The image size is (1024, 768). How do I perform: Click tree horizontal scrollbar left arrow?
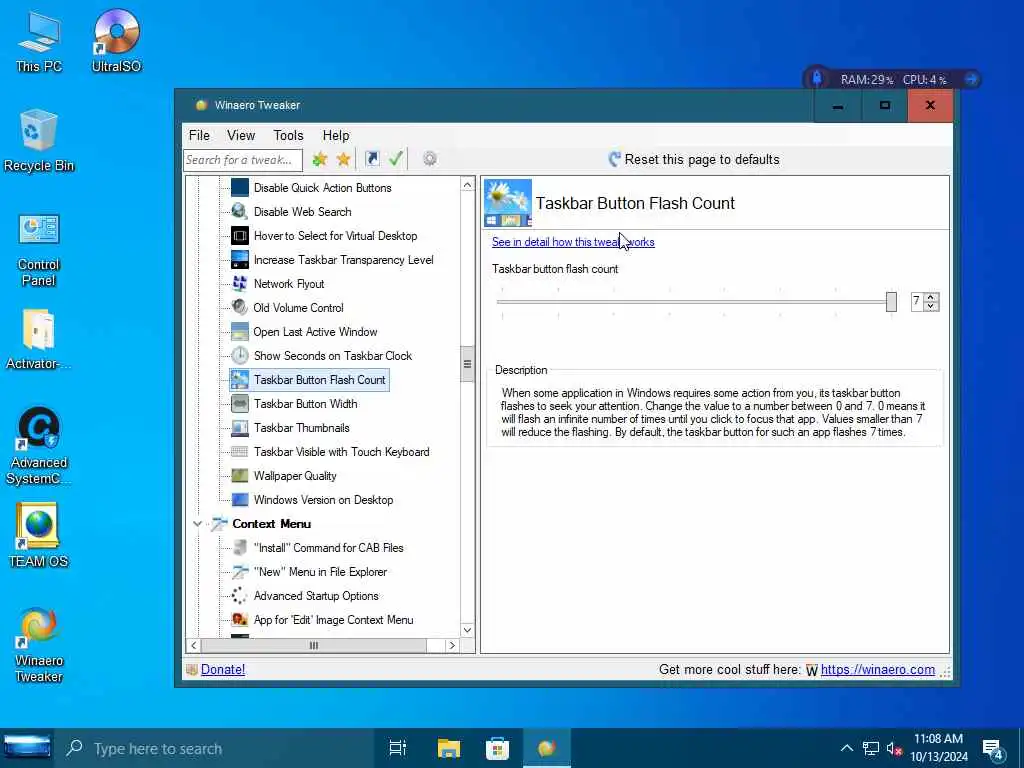click(x=193, y=645)
